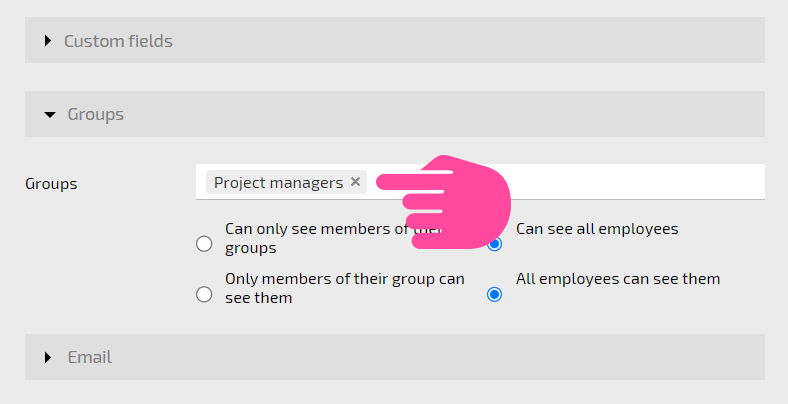Click the 'Only members of their group can see them' text
788x404 pixels.
[345, 288]
